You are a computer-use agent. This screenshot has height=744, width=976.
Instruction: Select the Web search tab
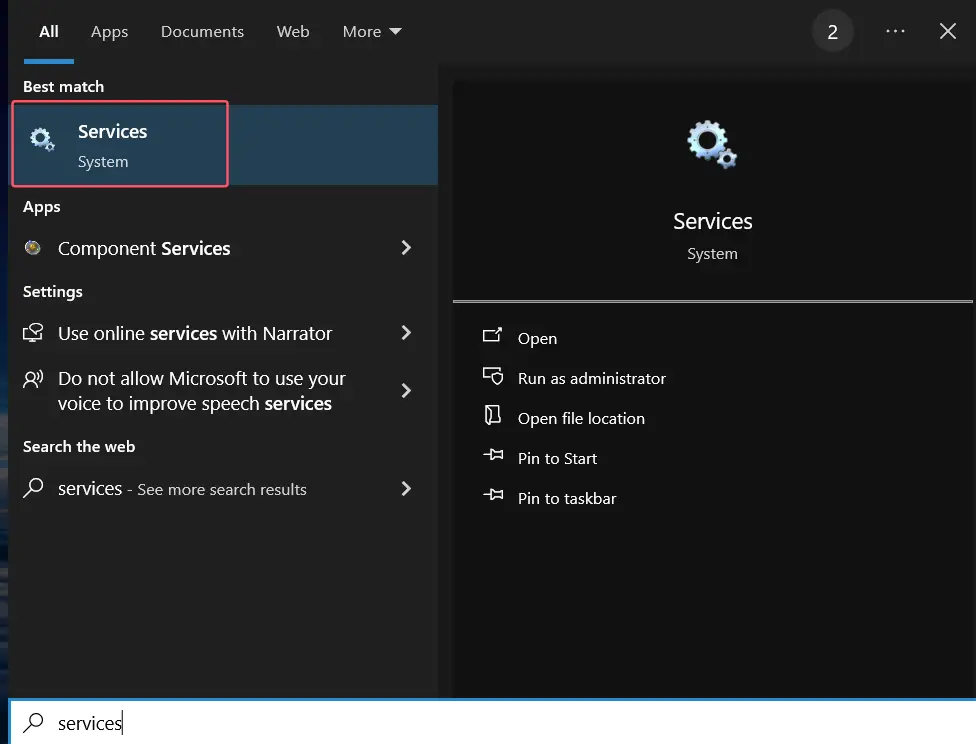(x=293, y=32)
